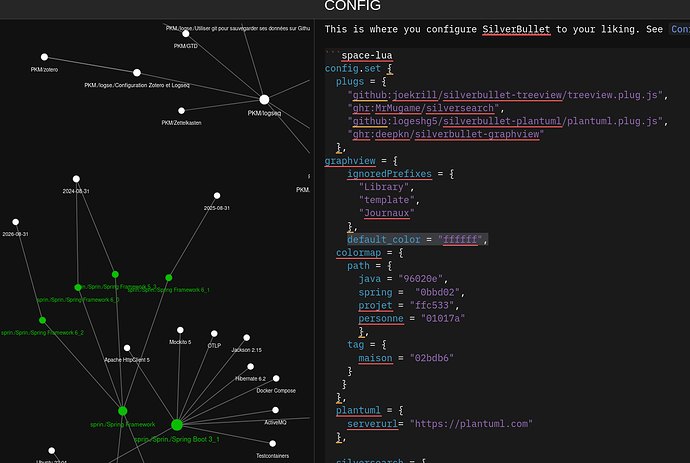
Task: Place cursor on the space-lua fence line
Action: [359, 55]
